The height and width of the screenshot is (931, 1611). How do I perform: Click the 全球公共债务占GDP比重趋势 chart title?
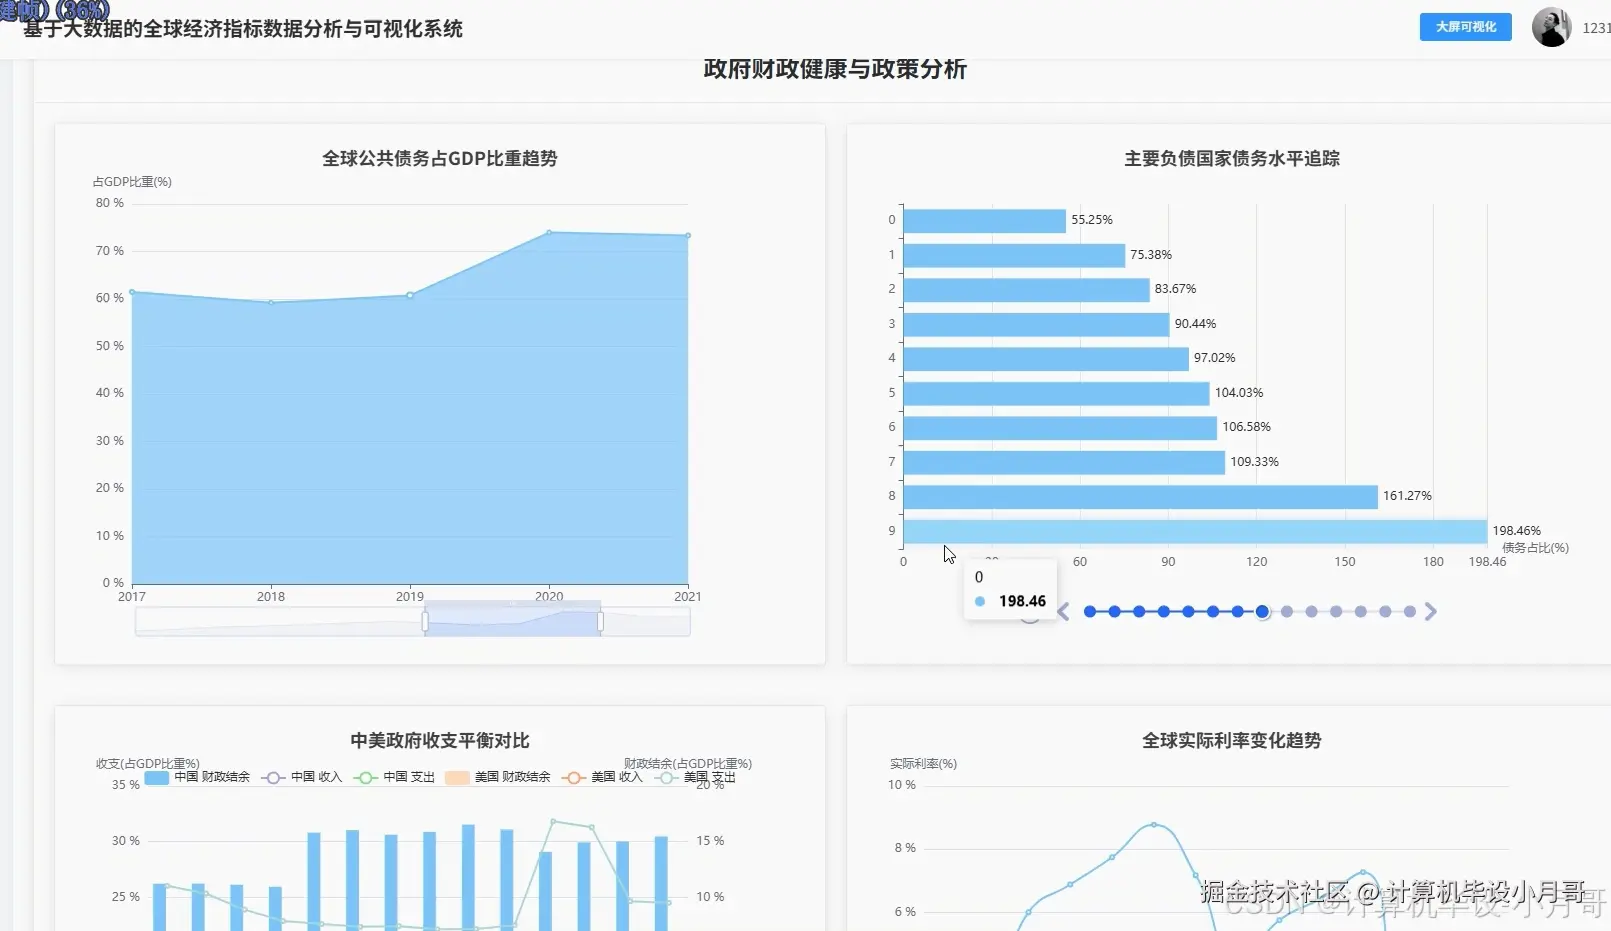pyautogui.click(x=440, y=158)
